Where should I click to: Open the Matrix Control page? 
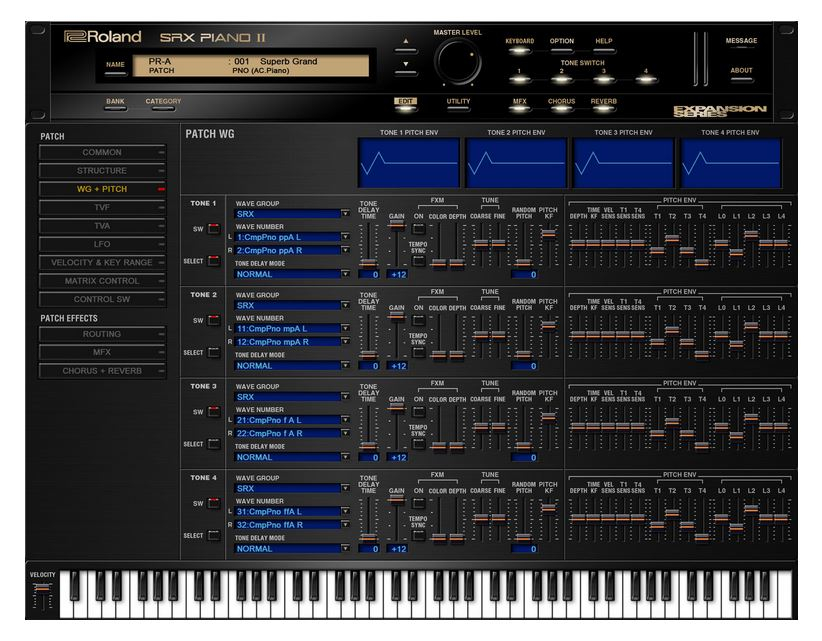[x=102, y=281]
